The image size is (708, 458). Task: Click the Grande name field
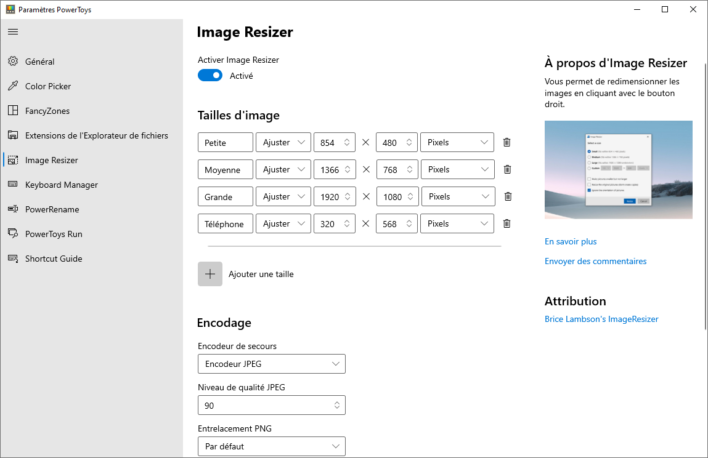click(225, 196)
